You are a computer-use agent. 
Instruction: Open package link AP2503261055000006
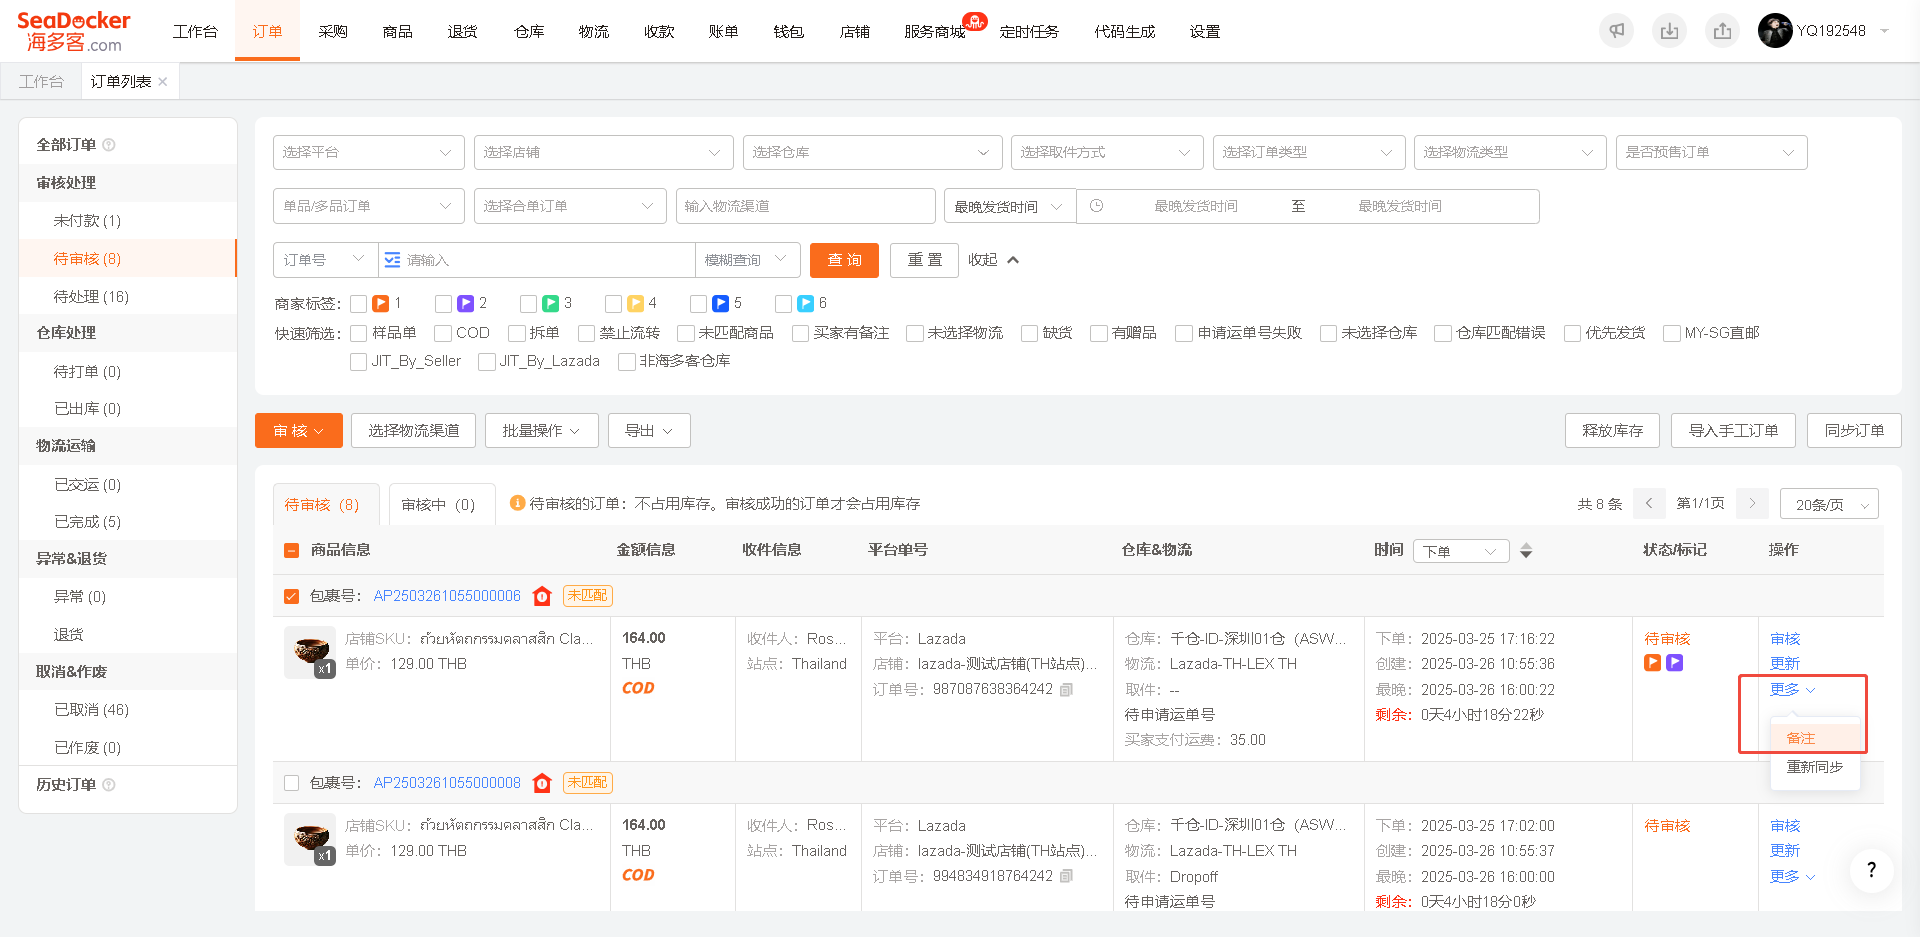coord(447,596)
